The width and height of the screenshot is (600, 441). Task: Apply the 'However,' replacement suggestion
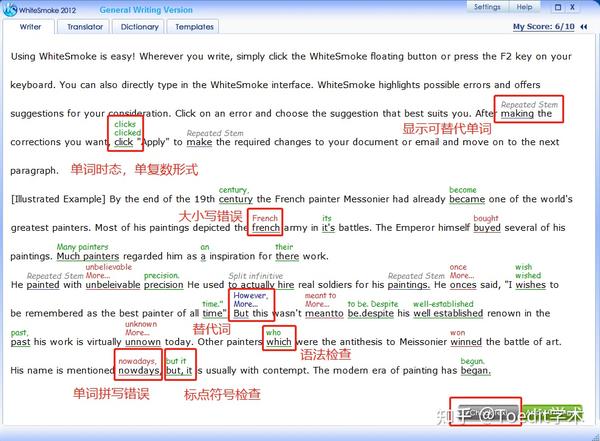[251, 296]
